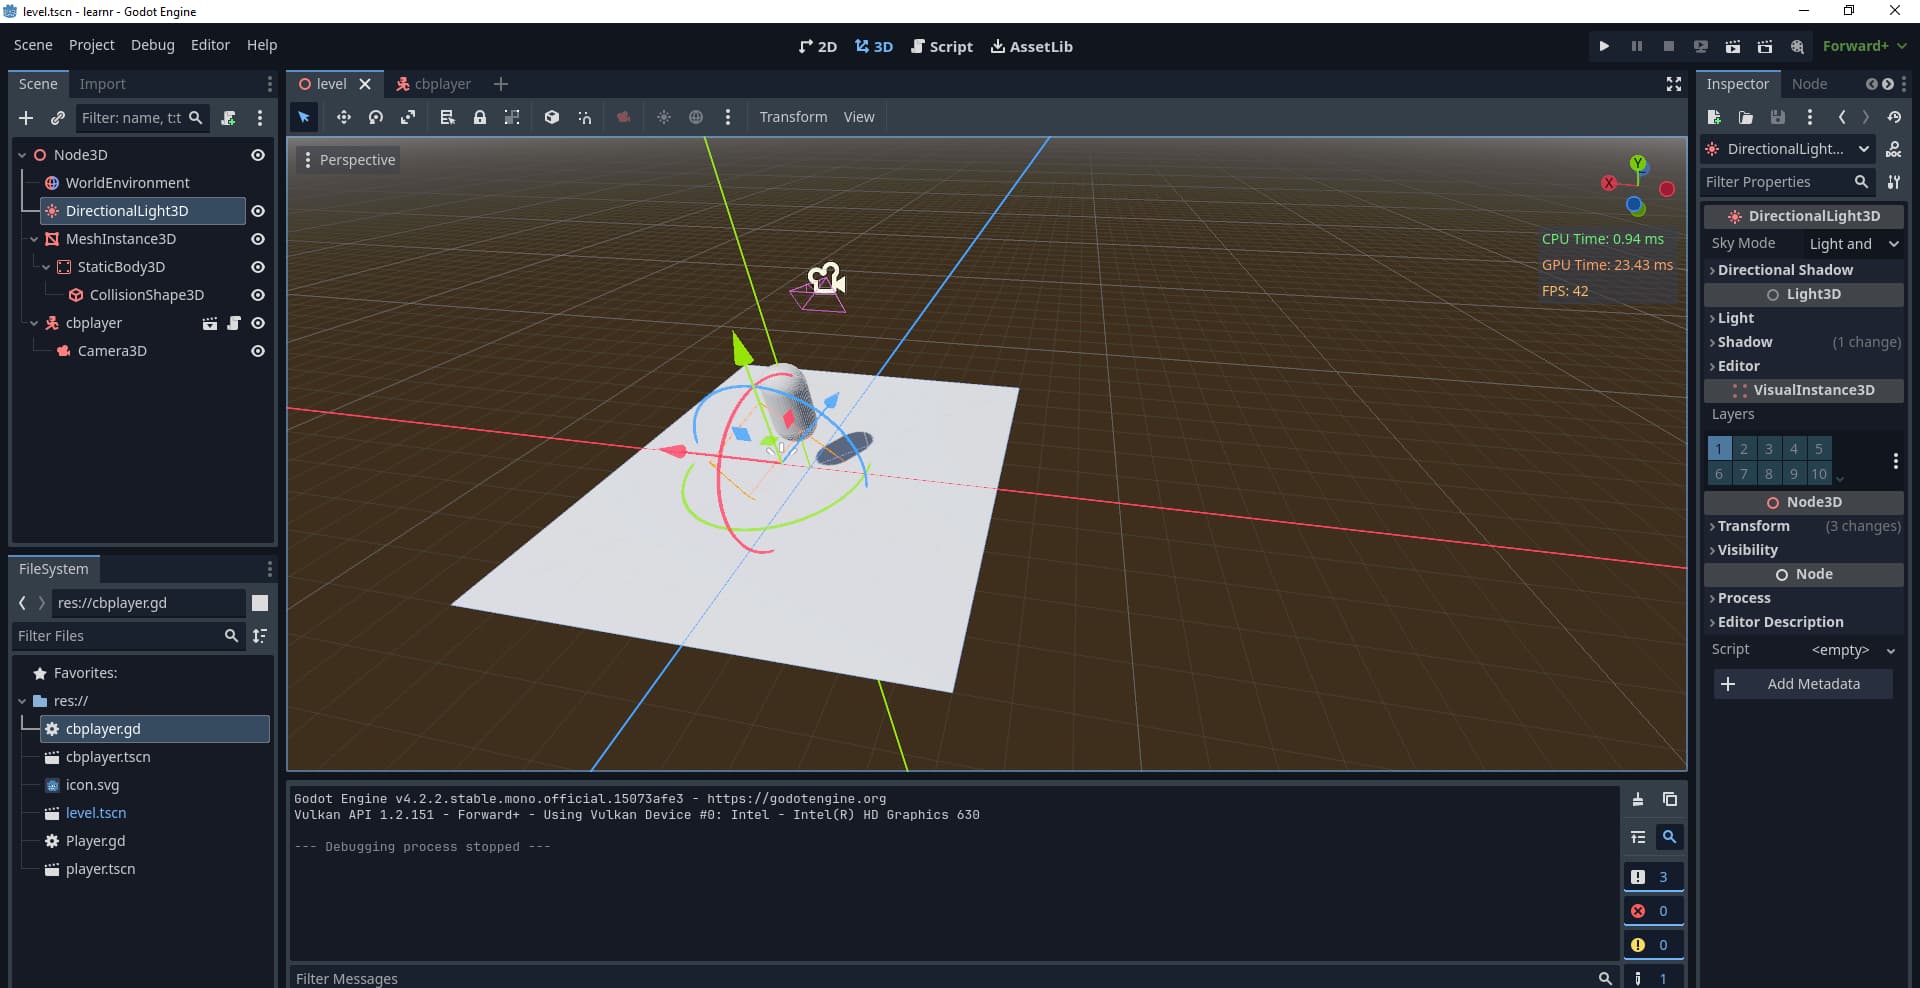Select the Rotate mode tool

pyautogui.click(x=376, y=117)
